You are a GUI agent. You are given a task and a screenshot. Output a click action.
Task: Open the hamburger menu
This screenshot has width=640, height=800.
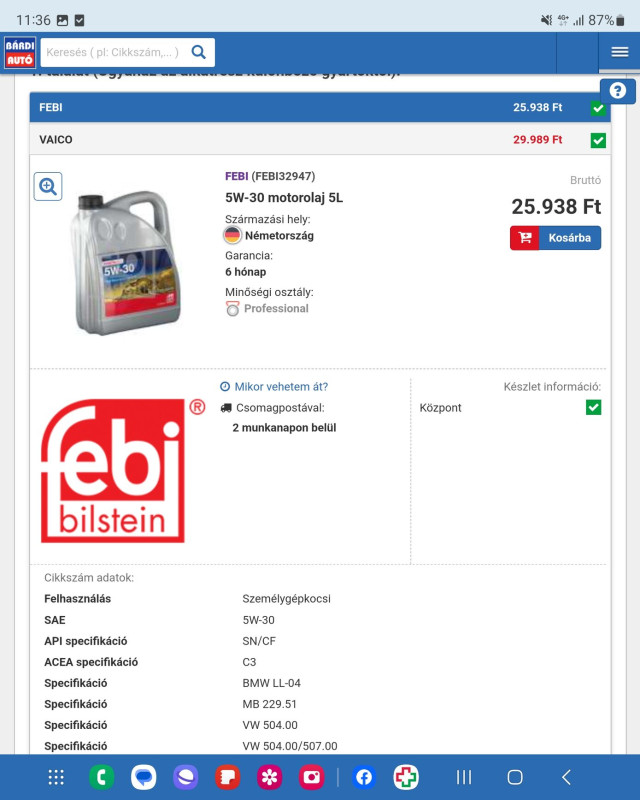click(x=620, y=52)
